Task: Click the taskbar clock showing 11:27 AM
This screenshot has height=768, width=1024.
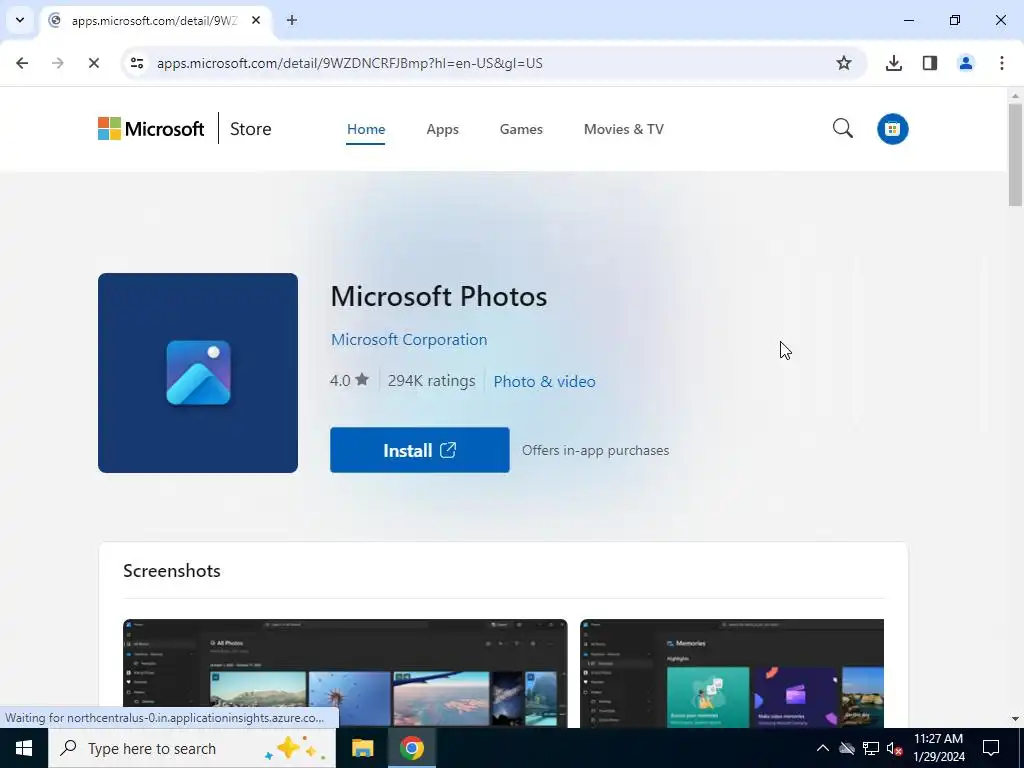Action: [x=938, y=748]
